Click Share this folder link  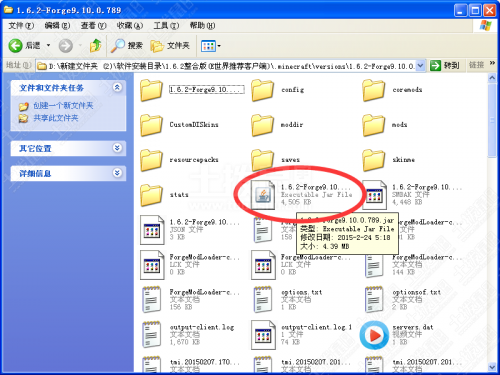(x=56, y=118)
